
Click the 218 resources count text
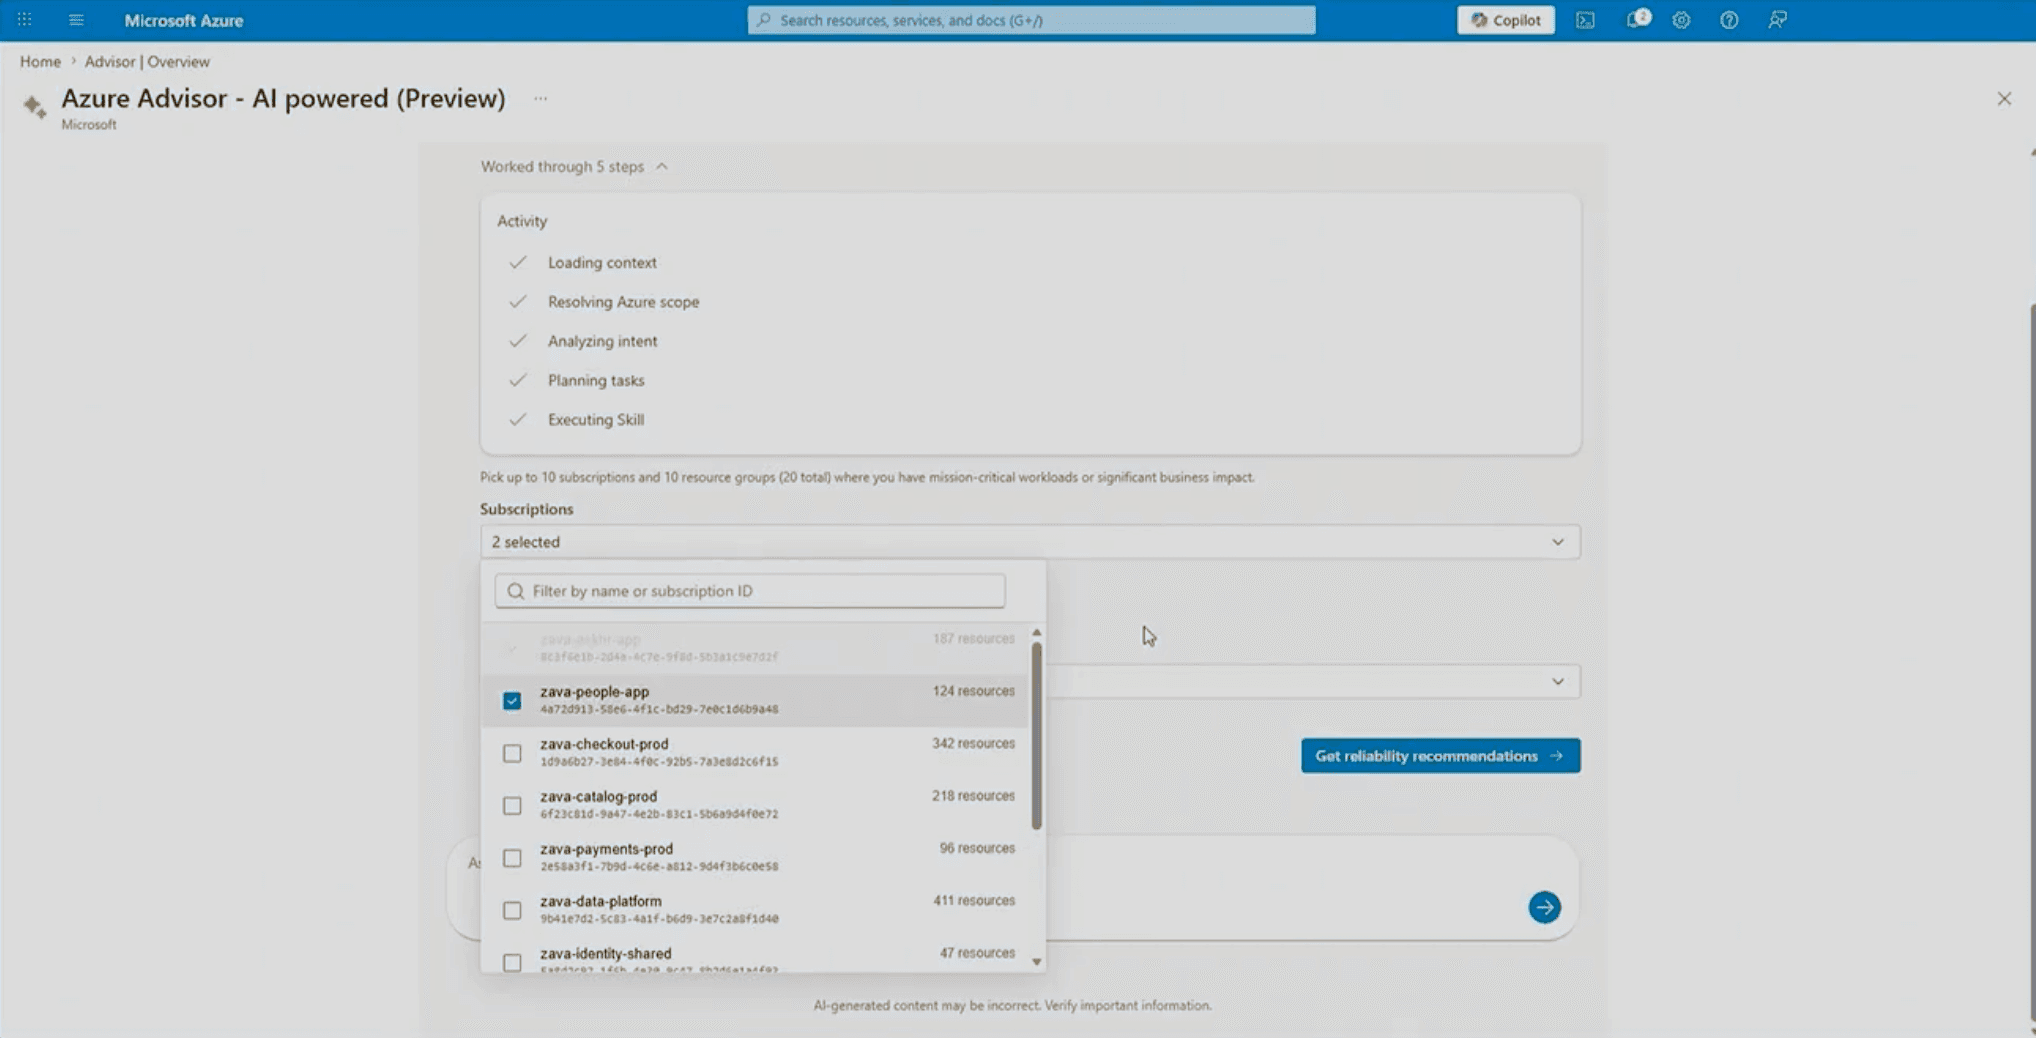coord(973,796)
